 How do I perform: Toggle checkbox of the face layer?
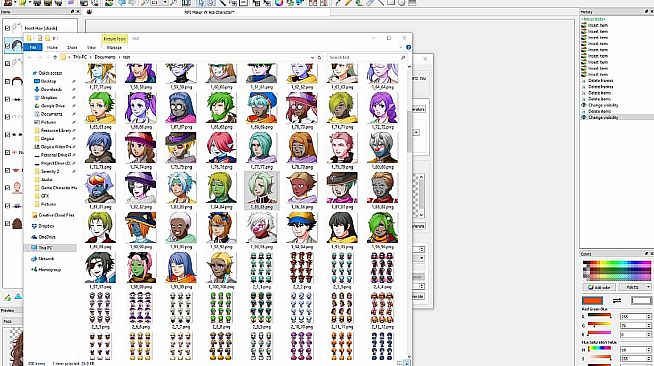[7, 188]
